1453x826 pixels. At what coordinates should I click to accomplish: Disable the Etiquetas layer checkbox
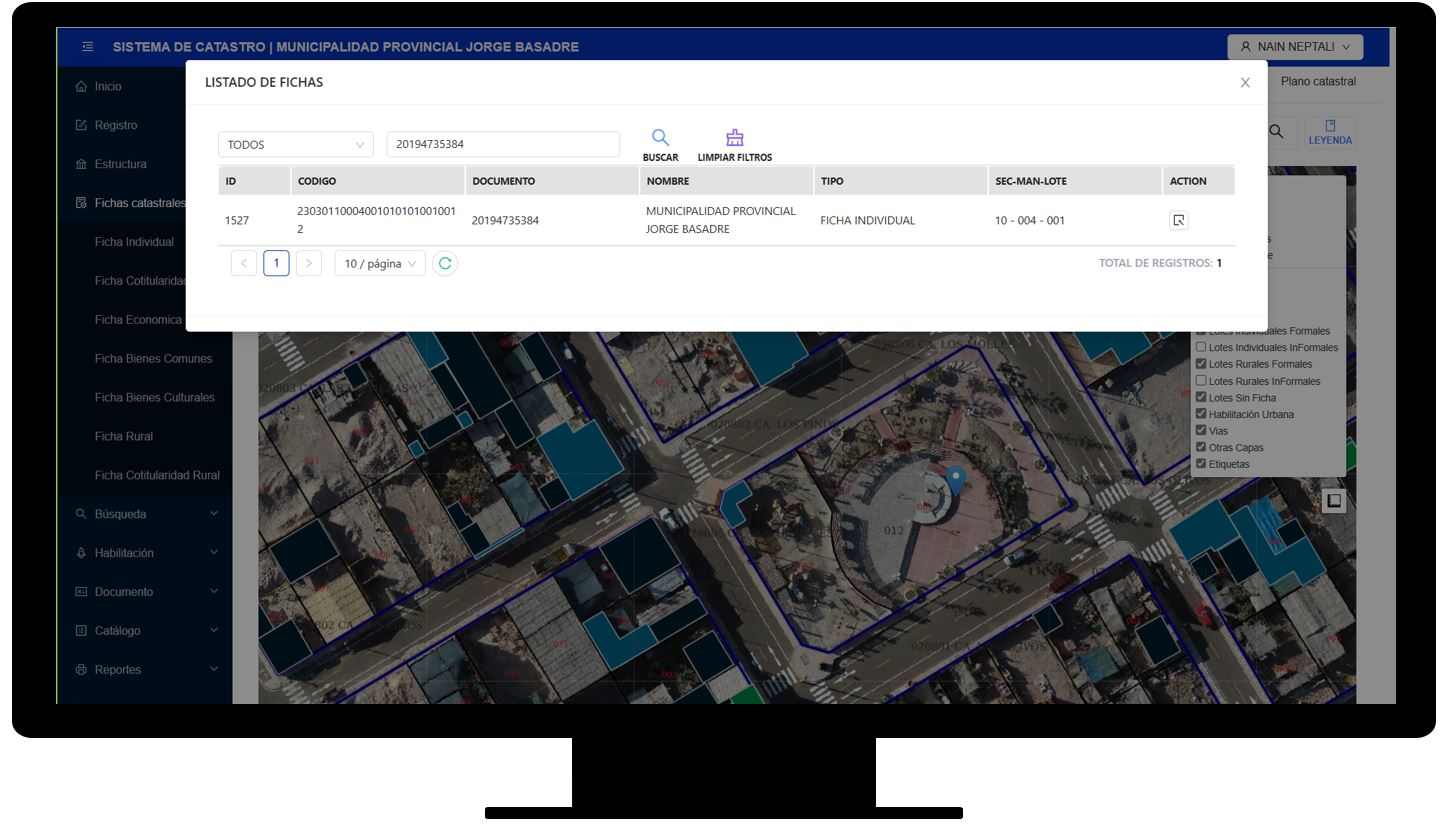click(1201, 464)
